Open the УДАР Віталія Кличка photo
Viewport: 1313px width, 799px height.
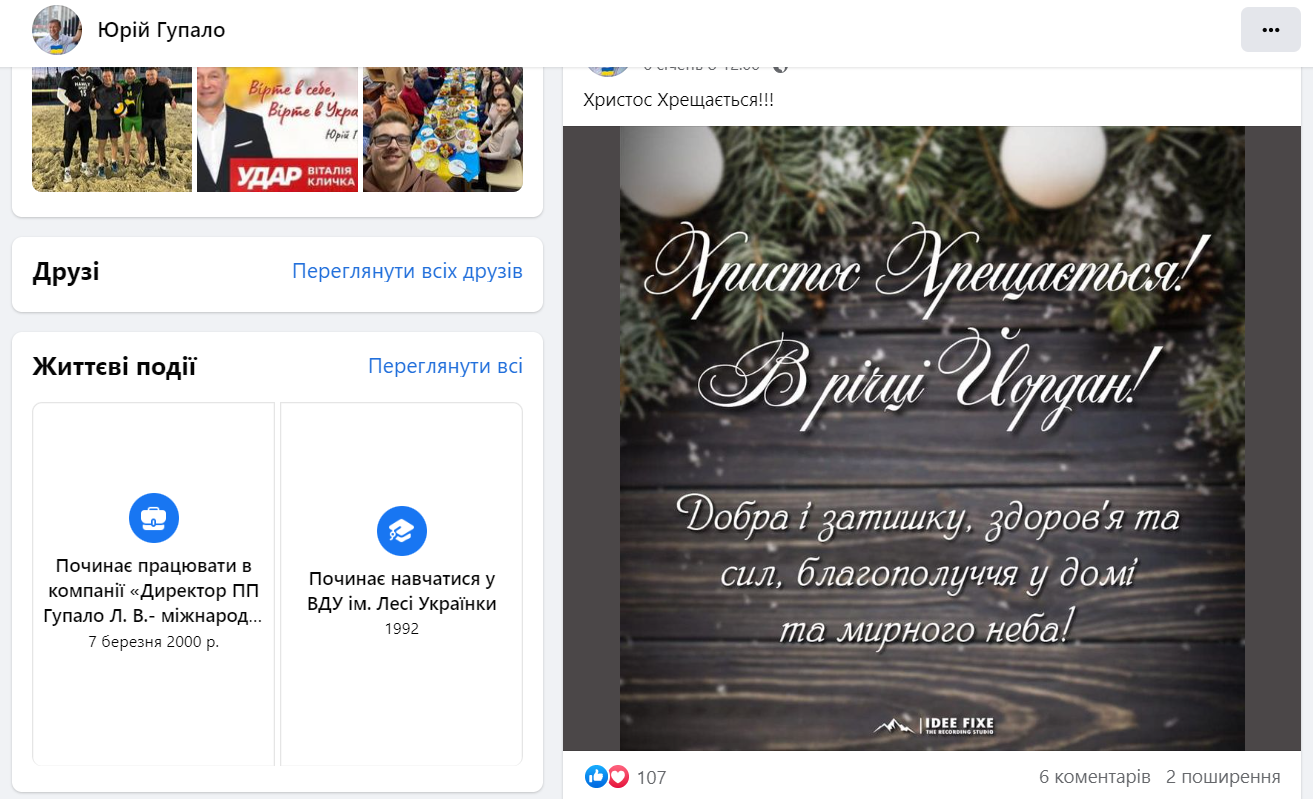point(277,129)
